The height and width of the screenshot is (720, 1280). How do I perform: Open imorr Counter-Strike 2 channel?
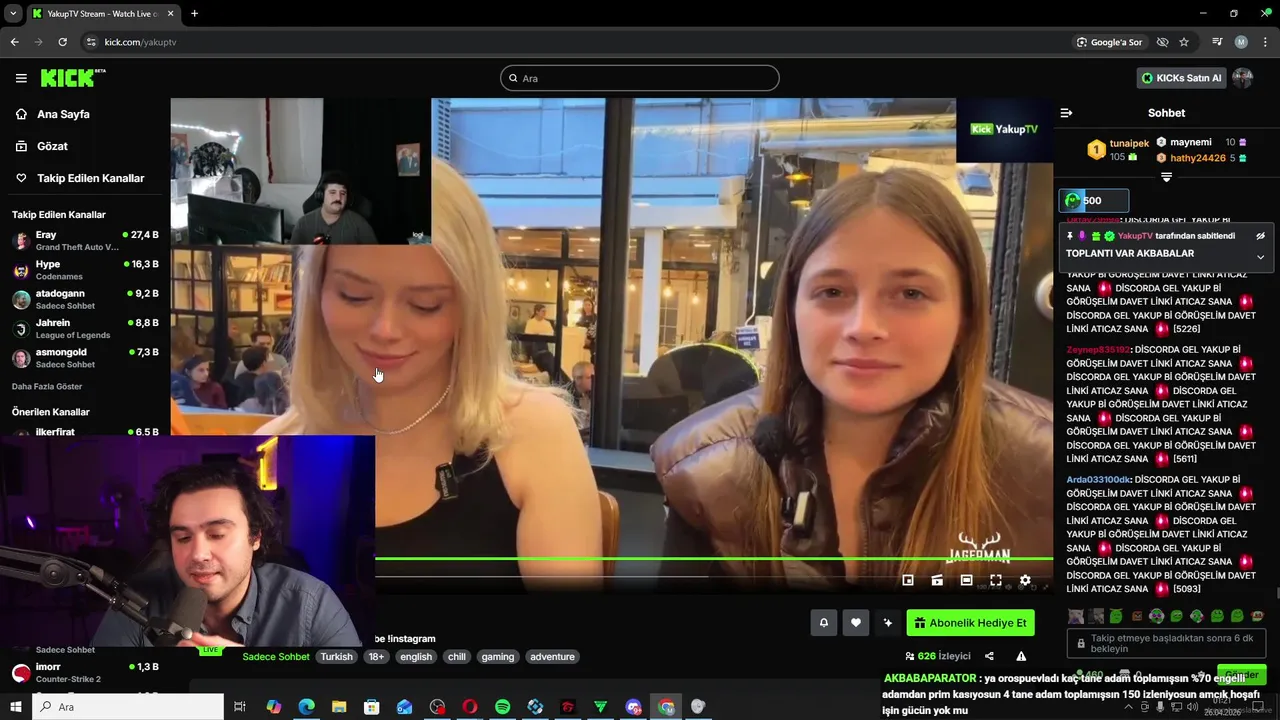click(x=85, y=673)
